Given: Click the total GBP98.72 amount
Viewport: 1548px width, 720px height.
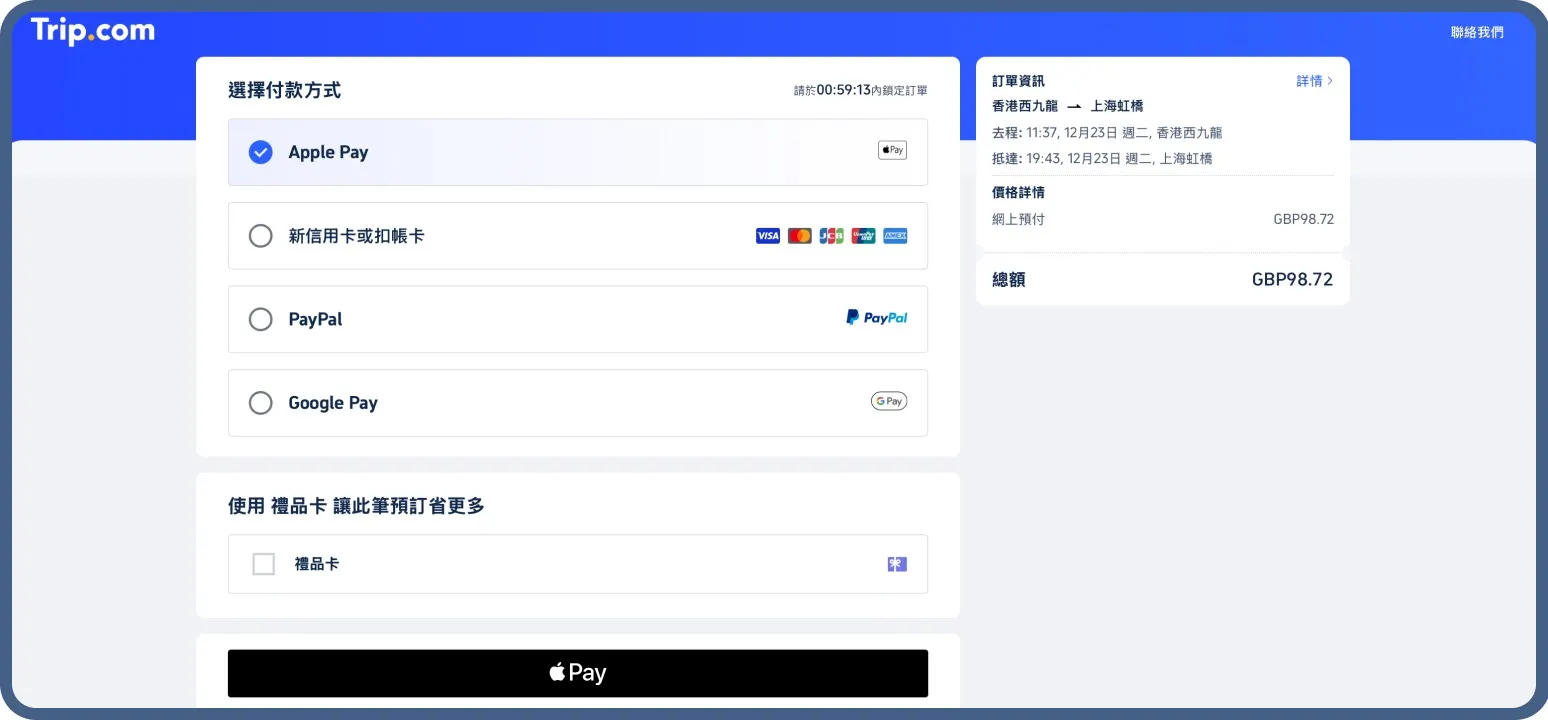Looking at the screenshot, I should (1292, 280).
